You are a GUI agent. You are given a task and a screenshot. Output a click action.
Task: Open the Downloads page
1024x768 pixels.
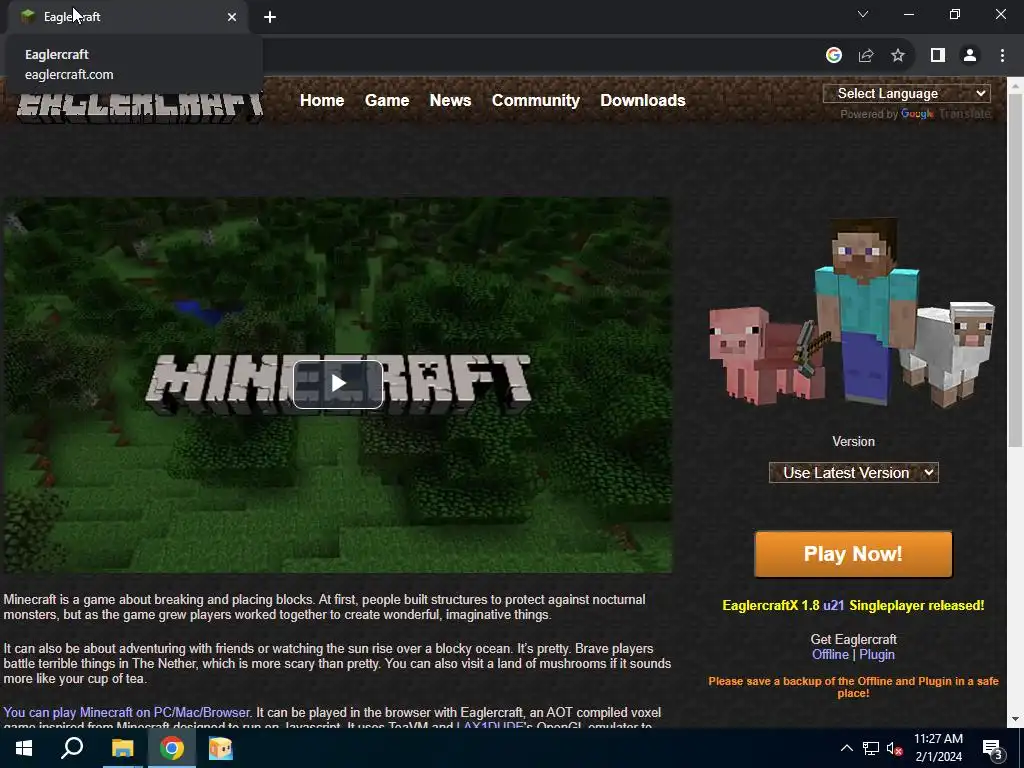[643, 100]
